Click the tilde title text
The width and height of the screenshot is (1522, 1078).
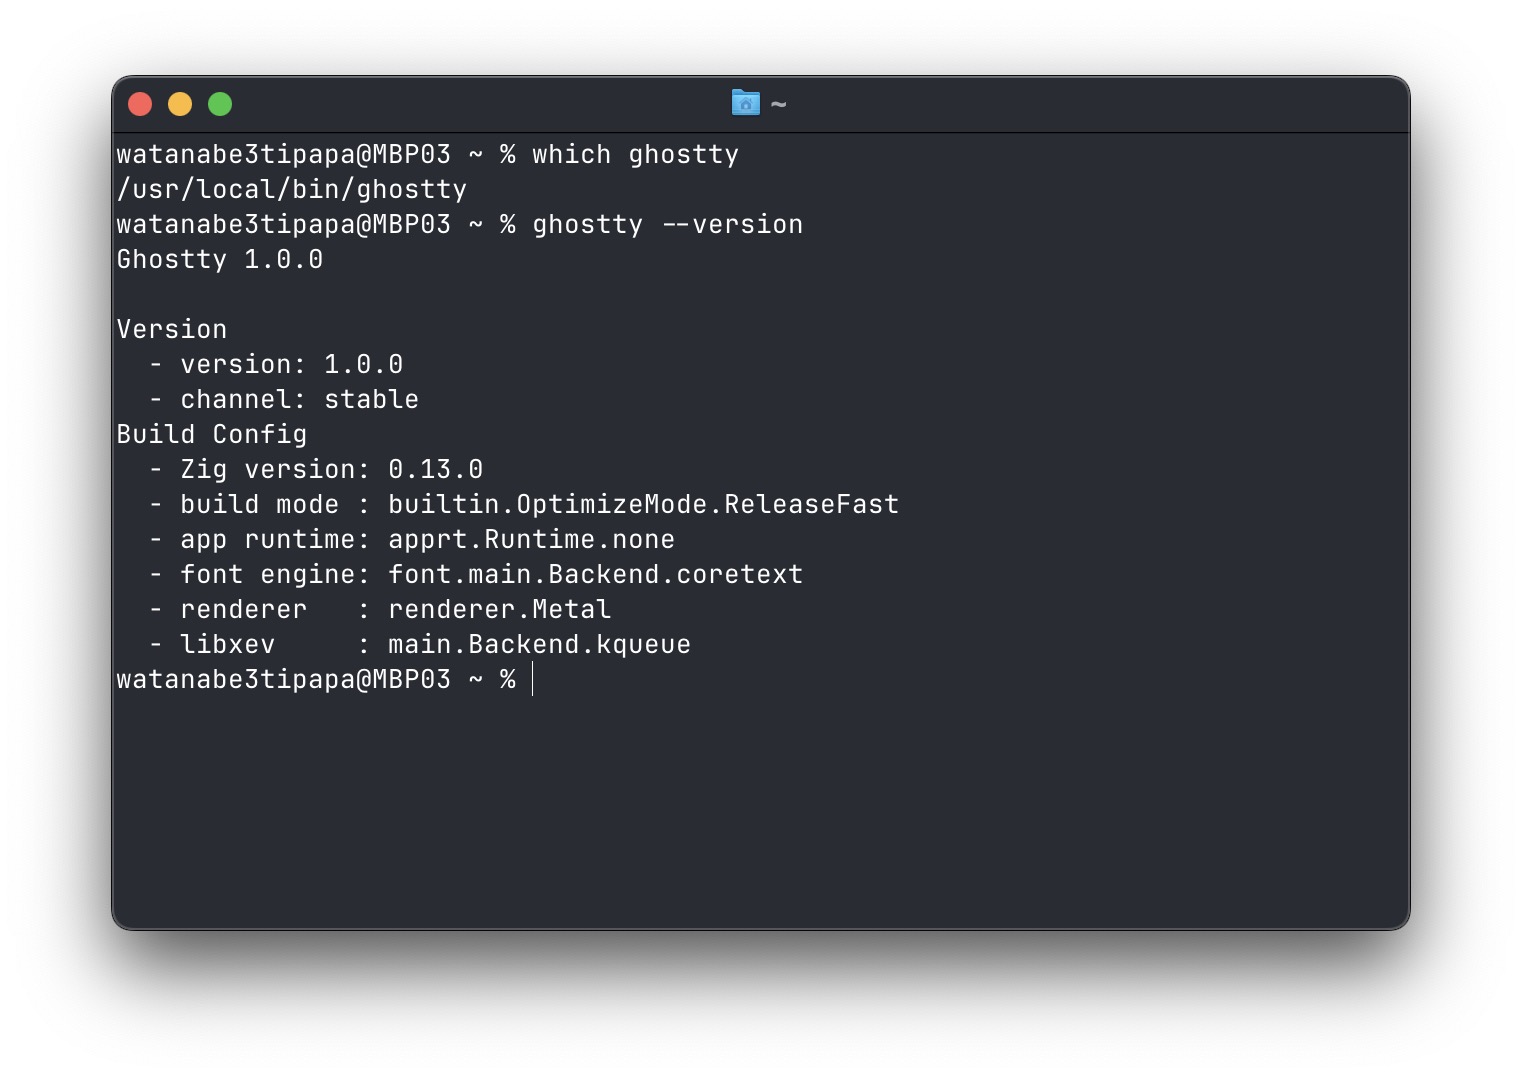(x=778, y=104)
